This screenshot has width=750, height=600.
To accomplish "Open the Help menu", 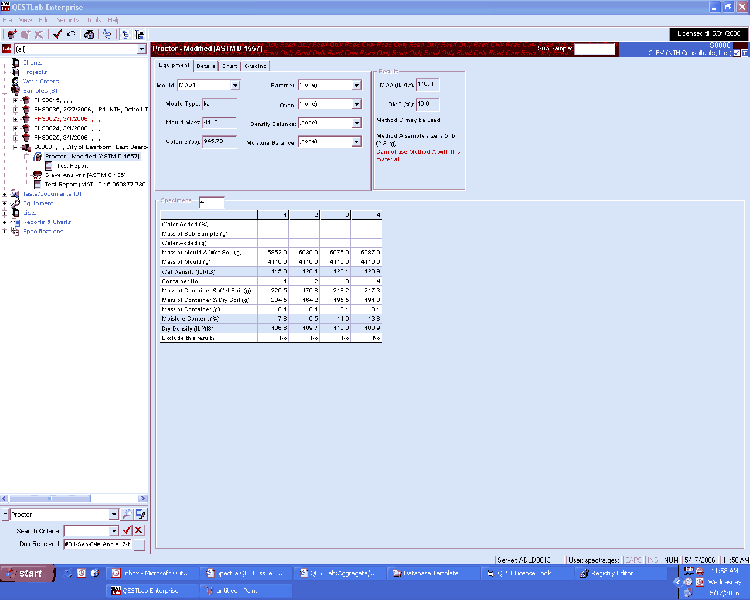I will 113,20.
